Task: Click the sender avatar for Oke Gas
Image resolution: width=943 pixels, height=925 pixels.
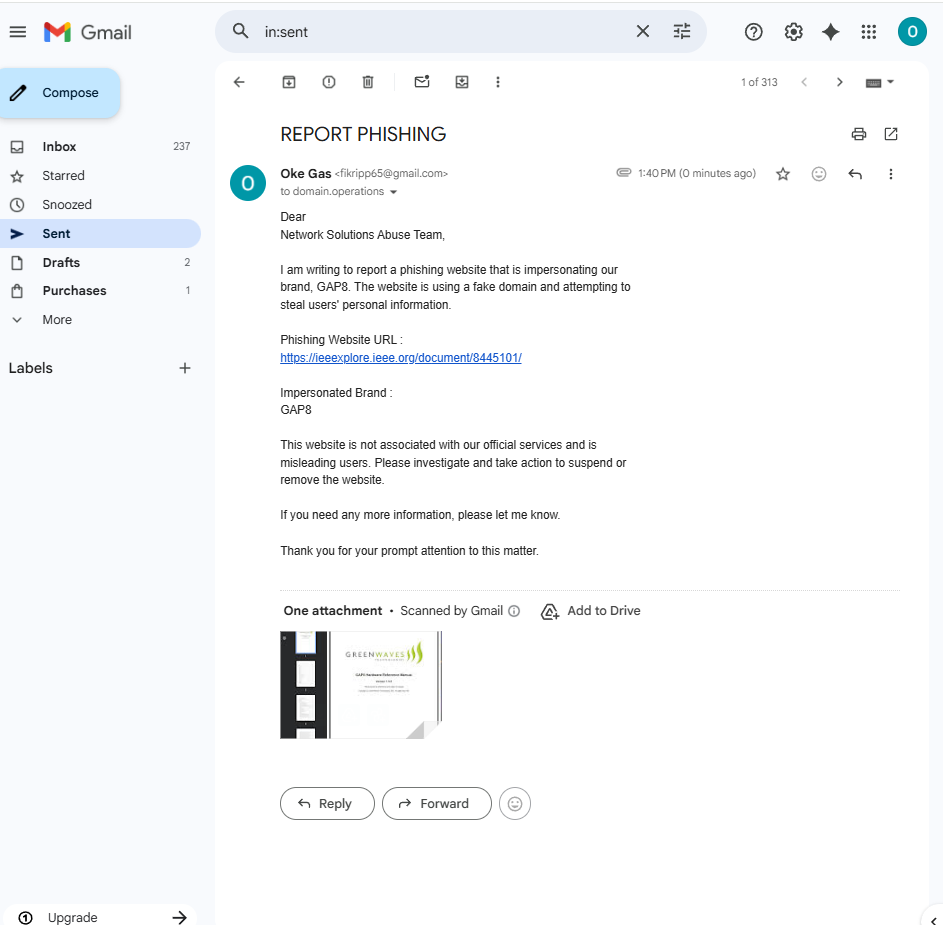Action: pyautogui.click(x=248, y=183)
